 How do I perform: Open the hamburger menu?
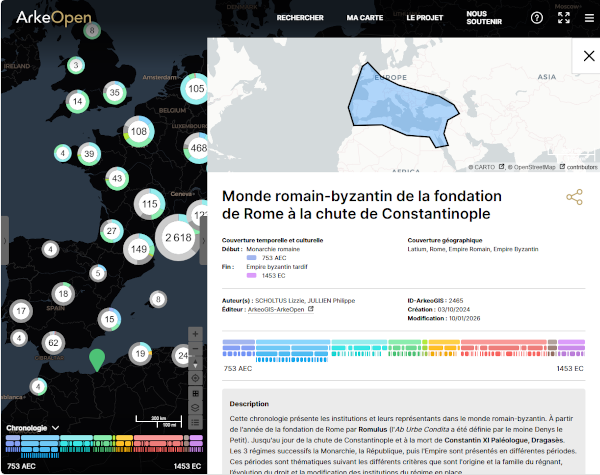point(589,18)
